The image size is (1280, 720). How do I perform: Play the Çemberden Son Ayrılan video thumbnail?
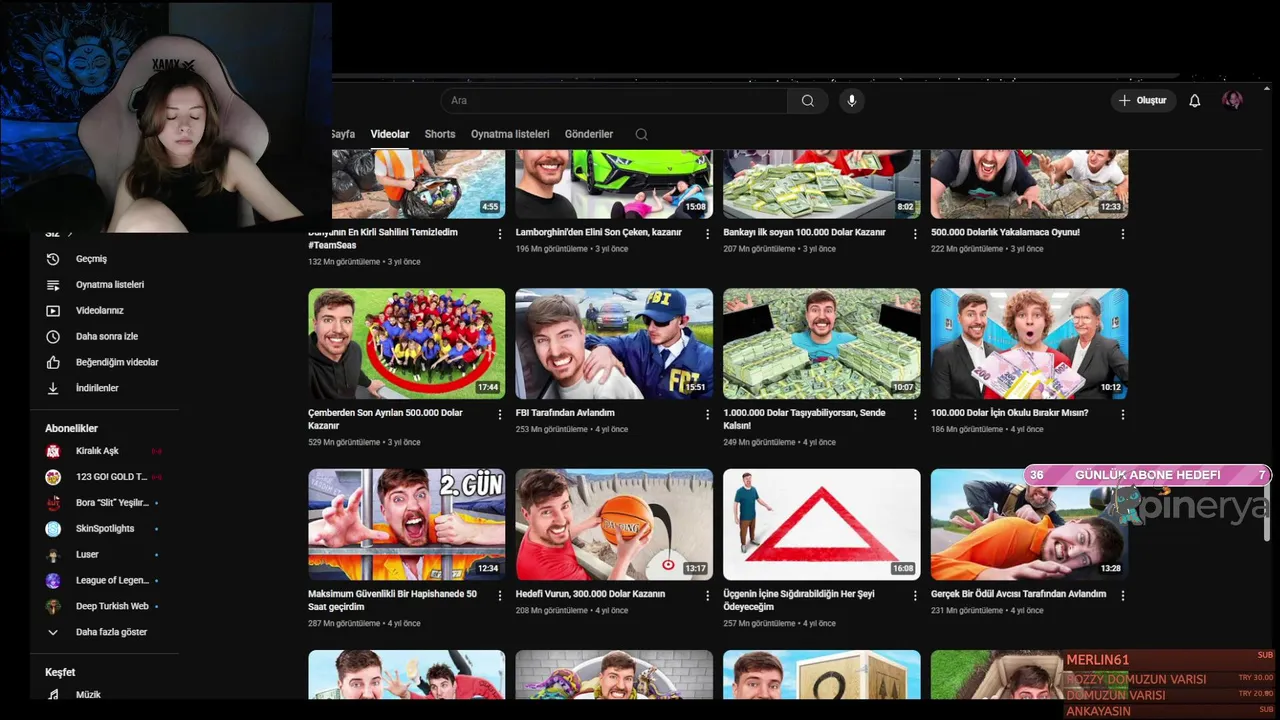pos(407,343)
